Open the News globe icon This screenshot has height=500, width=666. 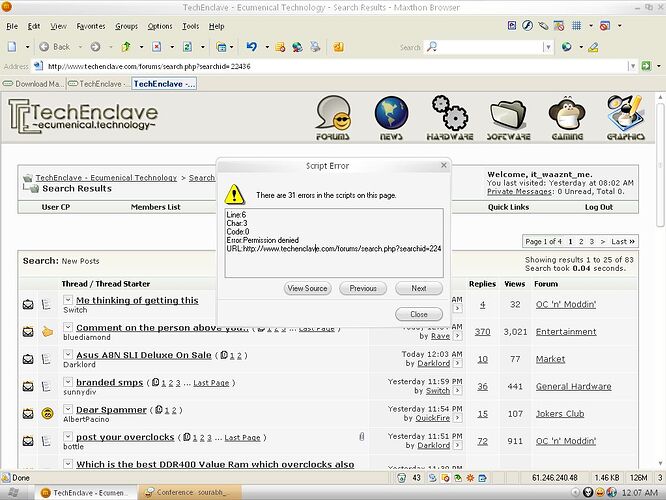(392, 117)
